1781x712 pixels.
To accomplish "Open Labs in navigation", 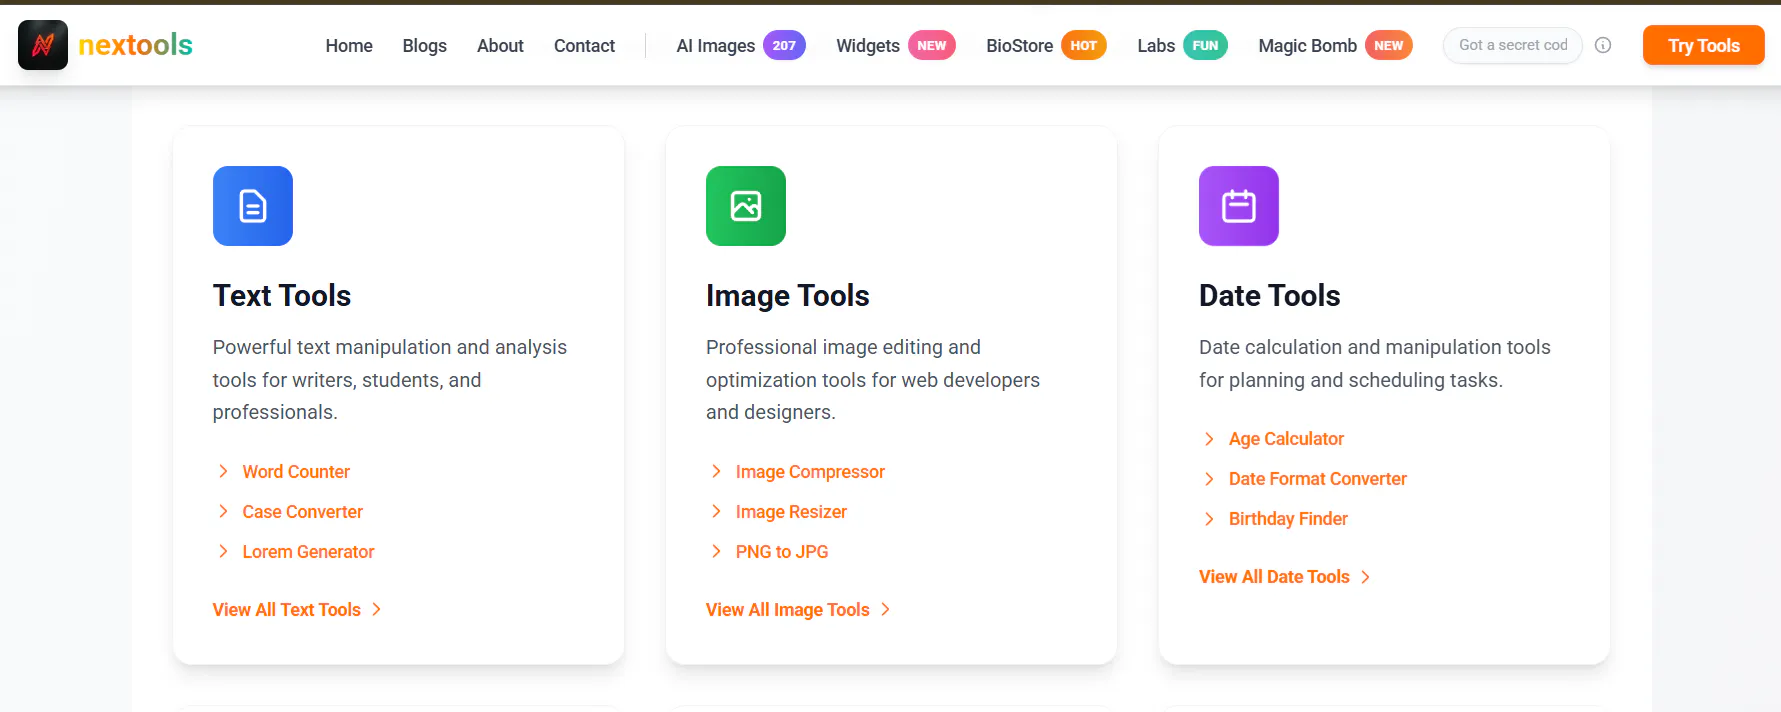I will [1156, 45].
